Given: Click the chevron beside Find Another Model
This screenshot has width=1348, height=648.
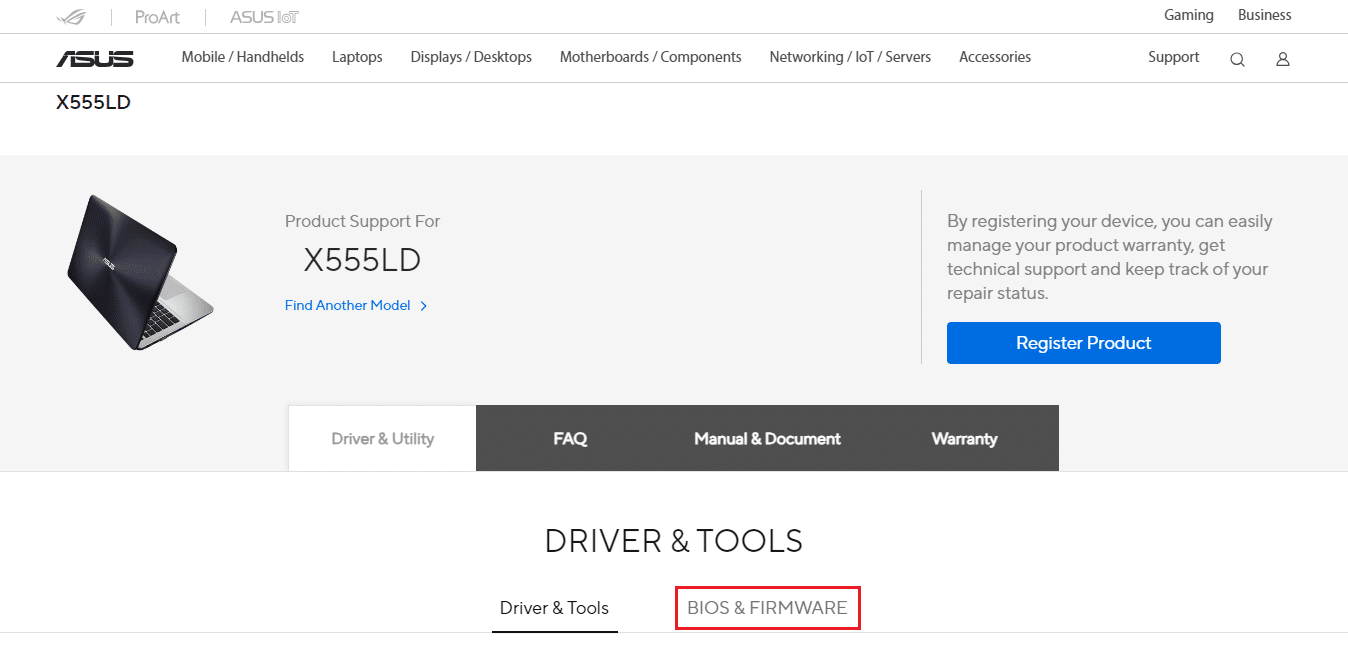Looking at the screenshot, I should 424,306.
